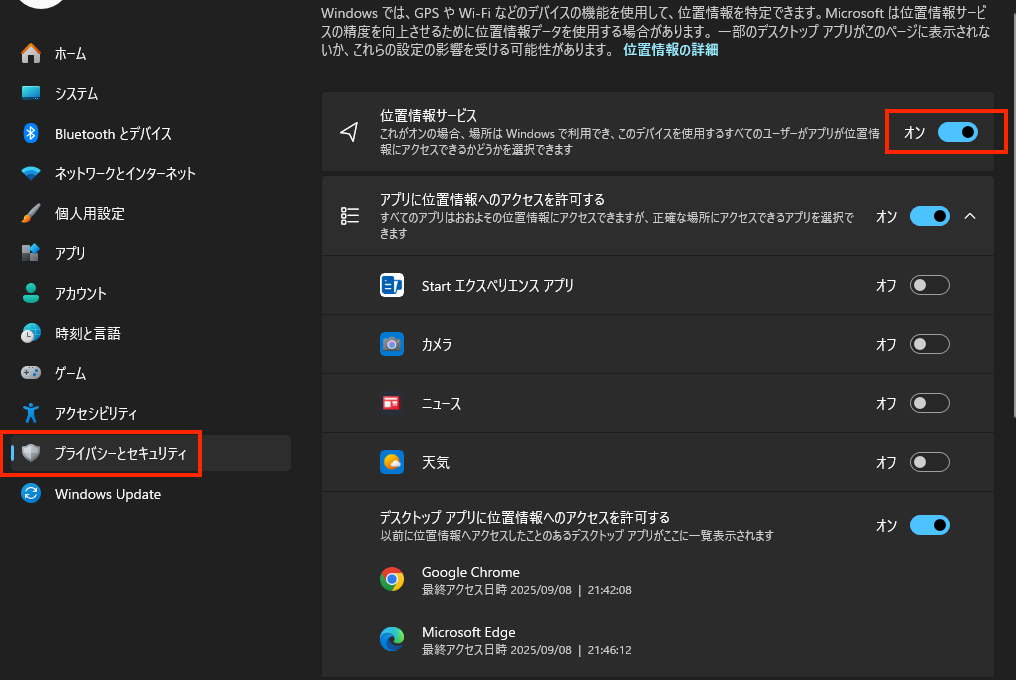Click the Google Chrome icon in app list
Viewport: 1016px width, 680px height.
pos(391,578)
